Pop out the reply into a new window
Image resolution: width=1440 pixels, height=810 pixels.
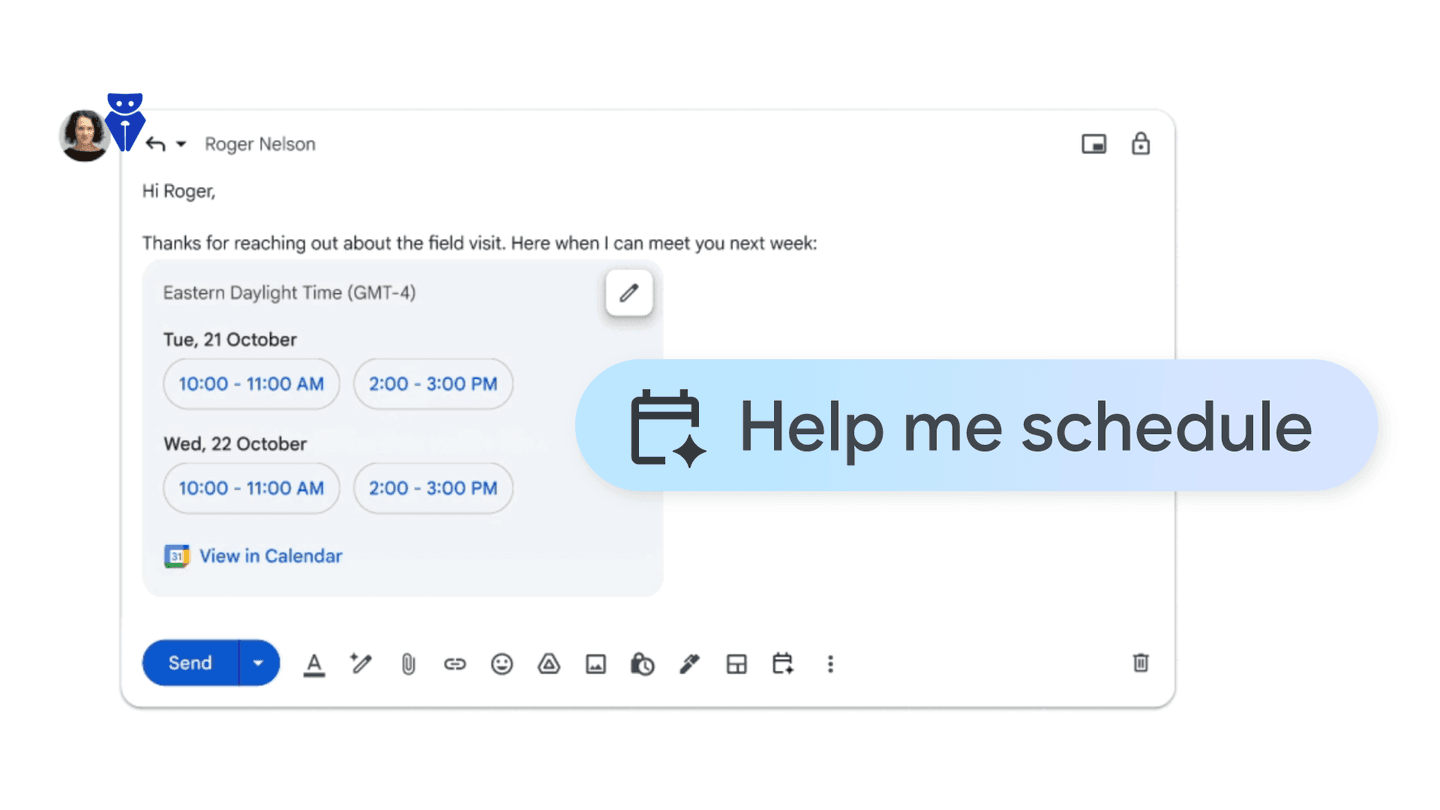1094,144
